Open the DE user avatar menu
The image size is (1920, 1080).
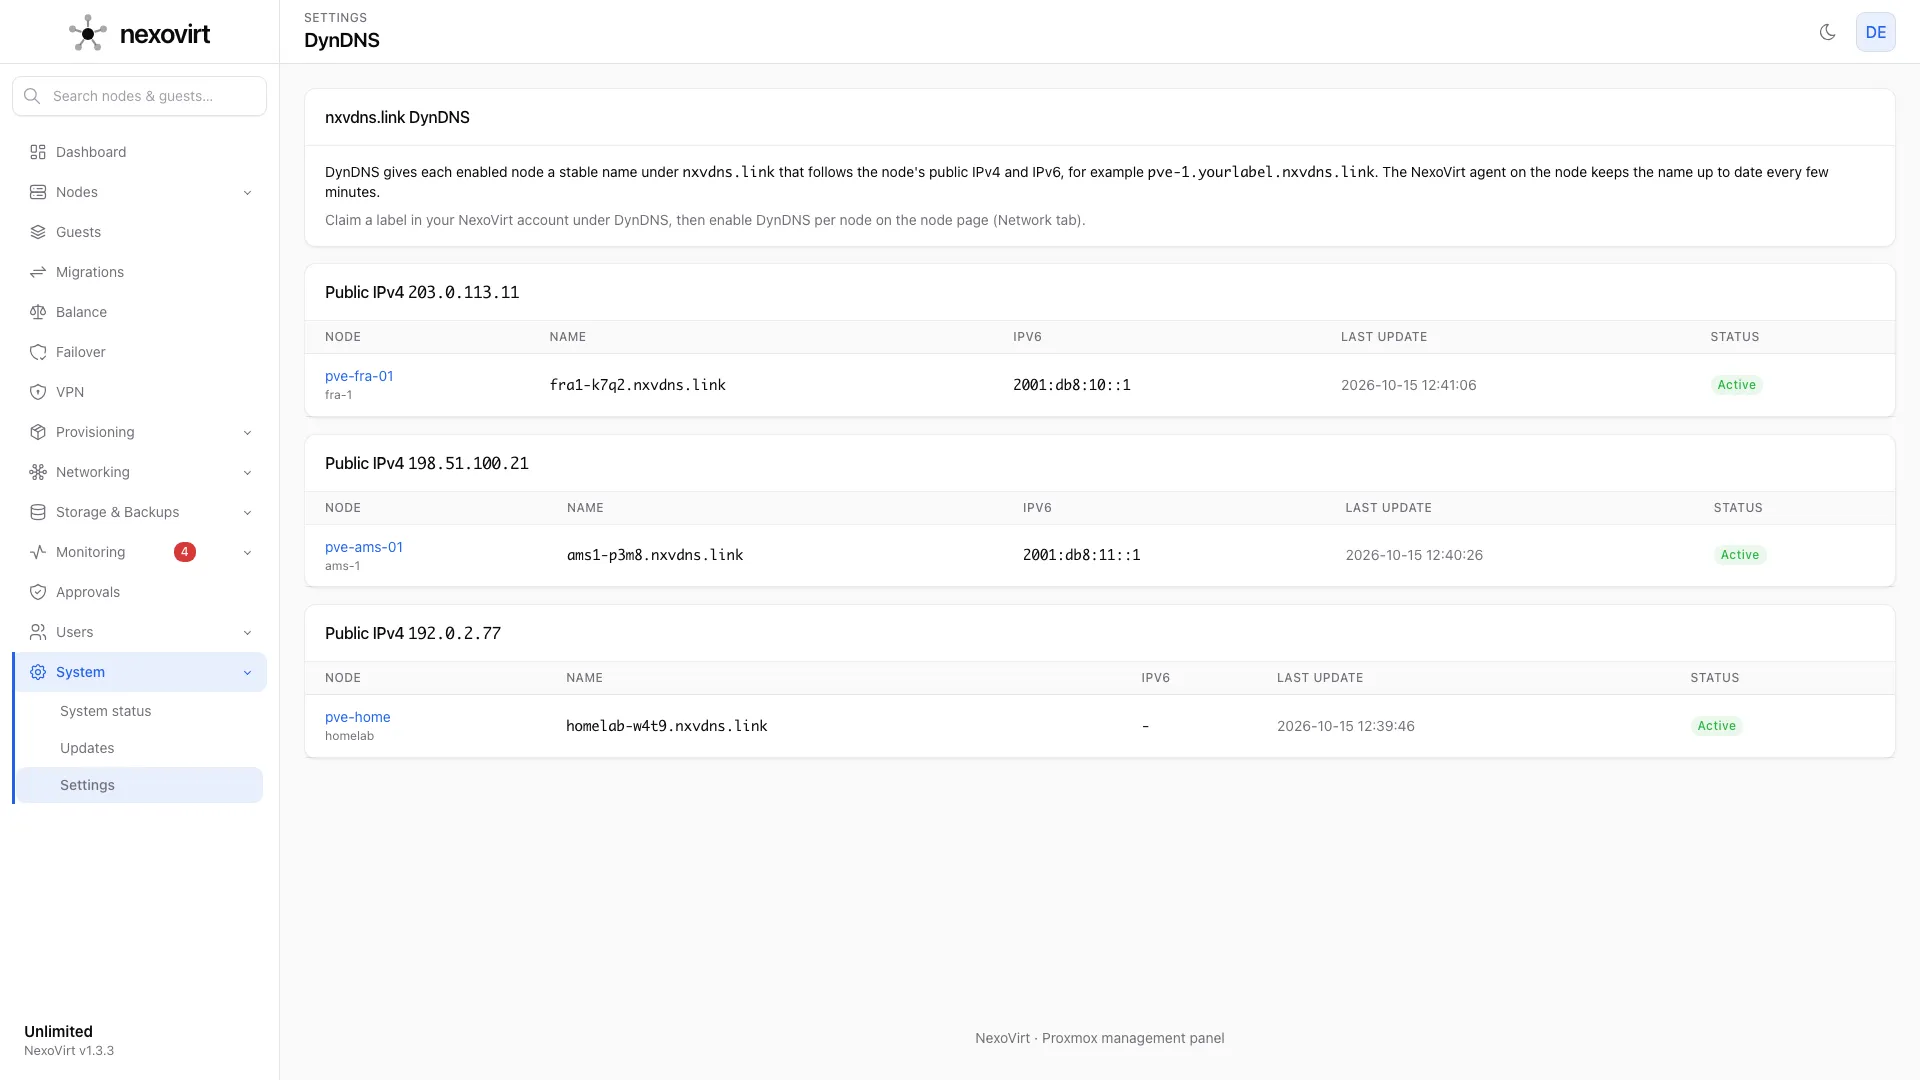pos(1875,32)
